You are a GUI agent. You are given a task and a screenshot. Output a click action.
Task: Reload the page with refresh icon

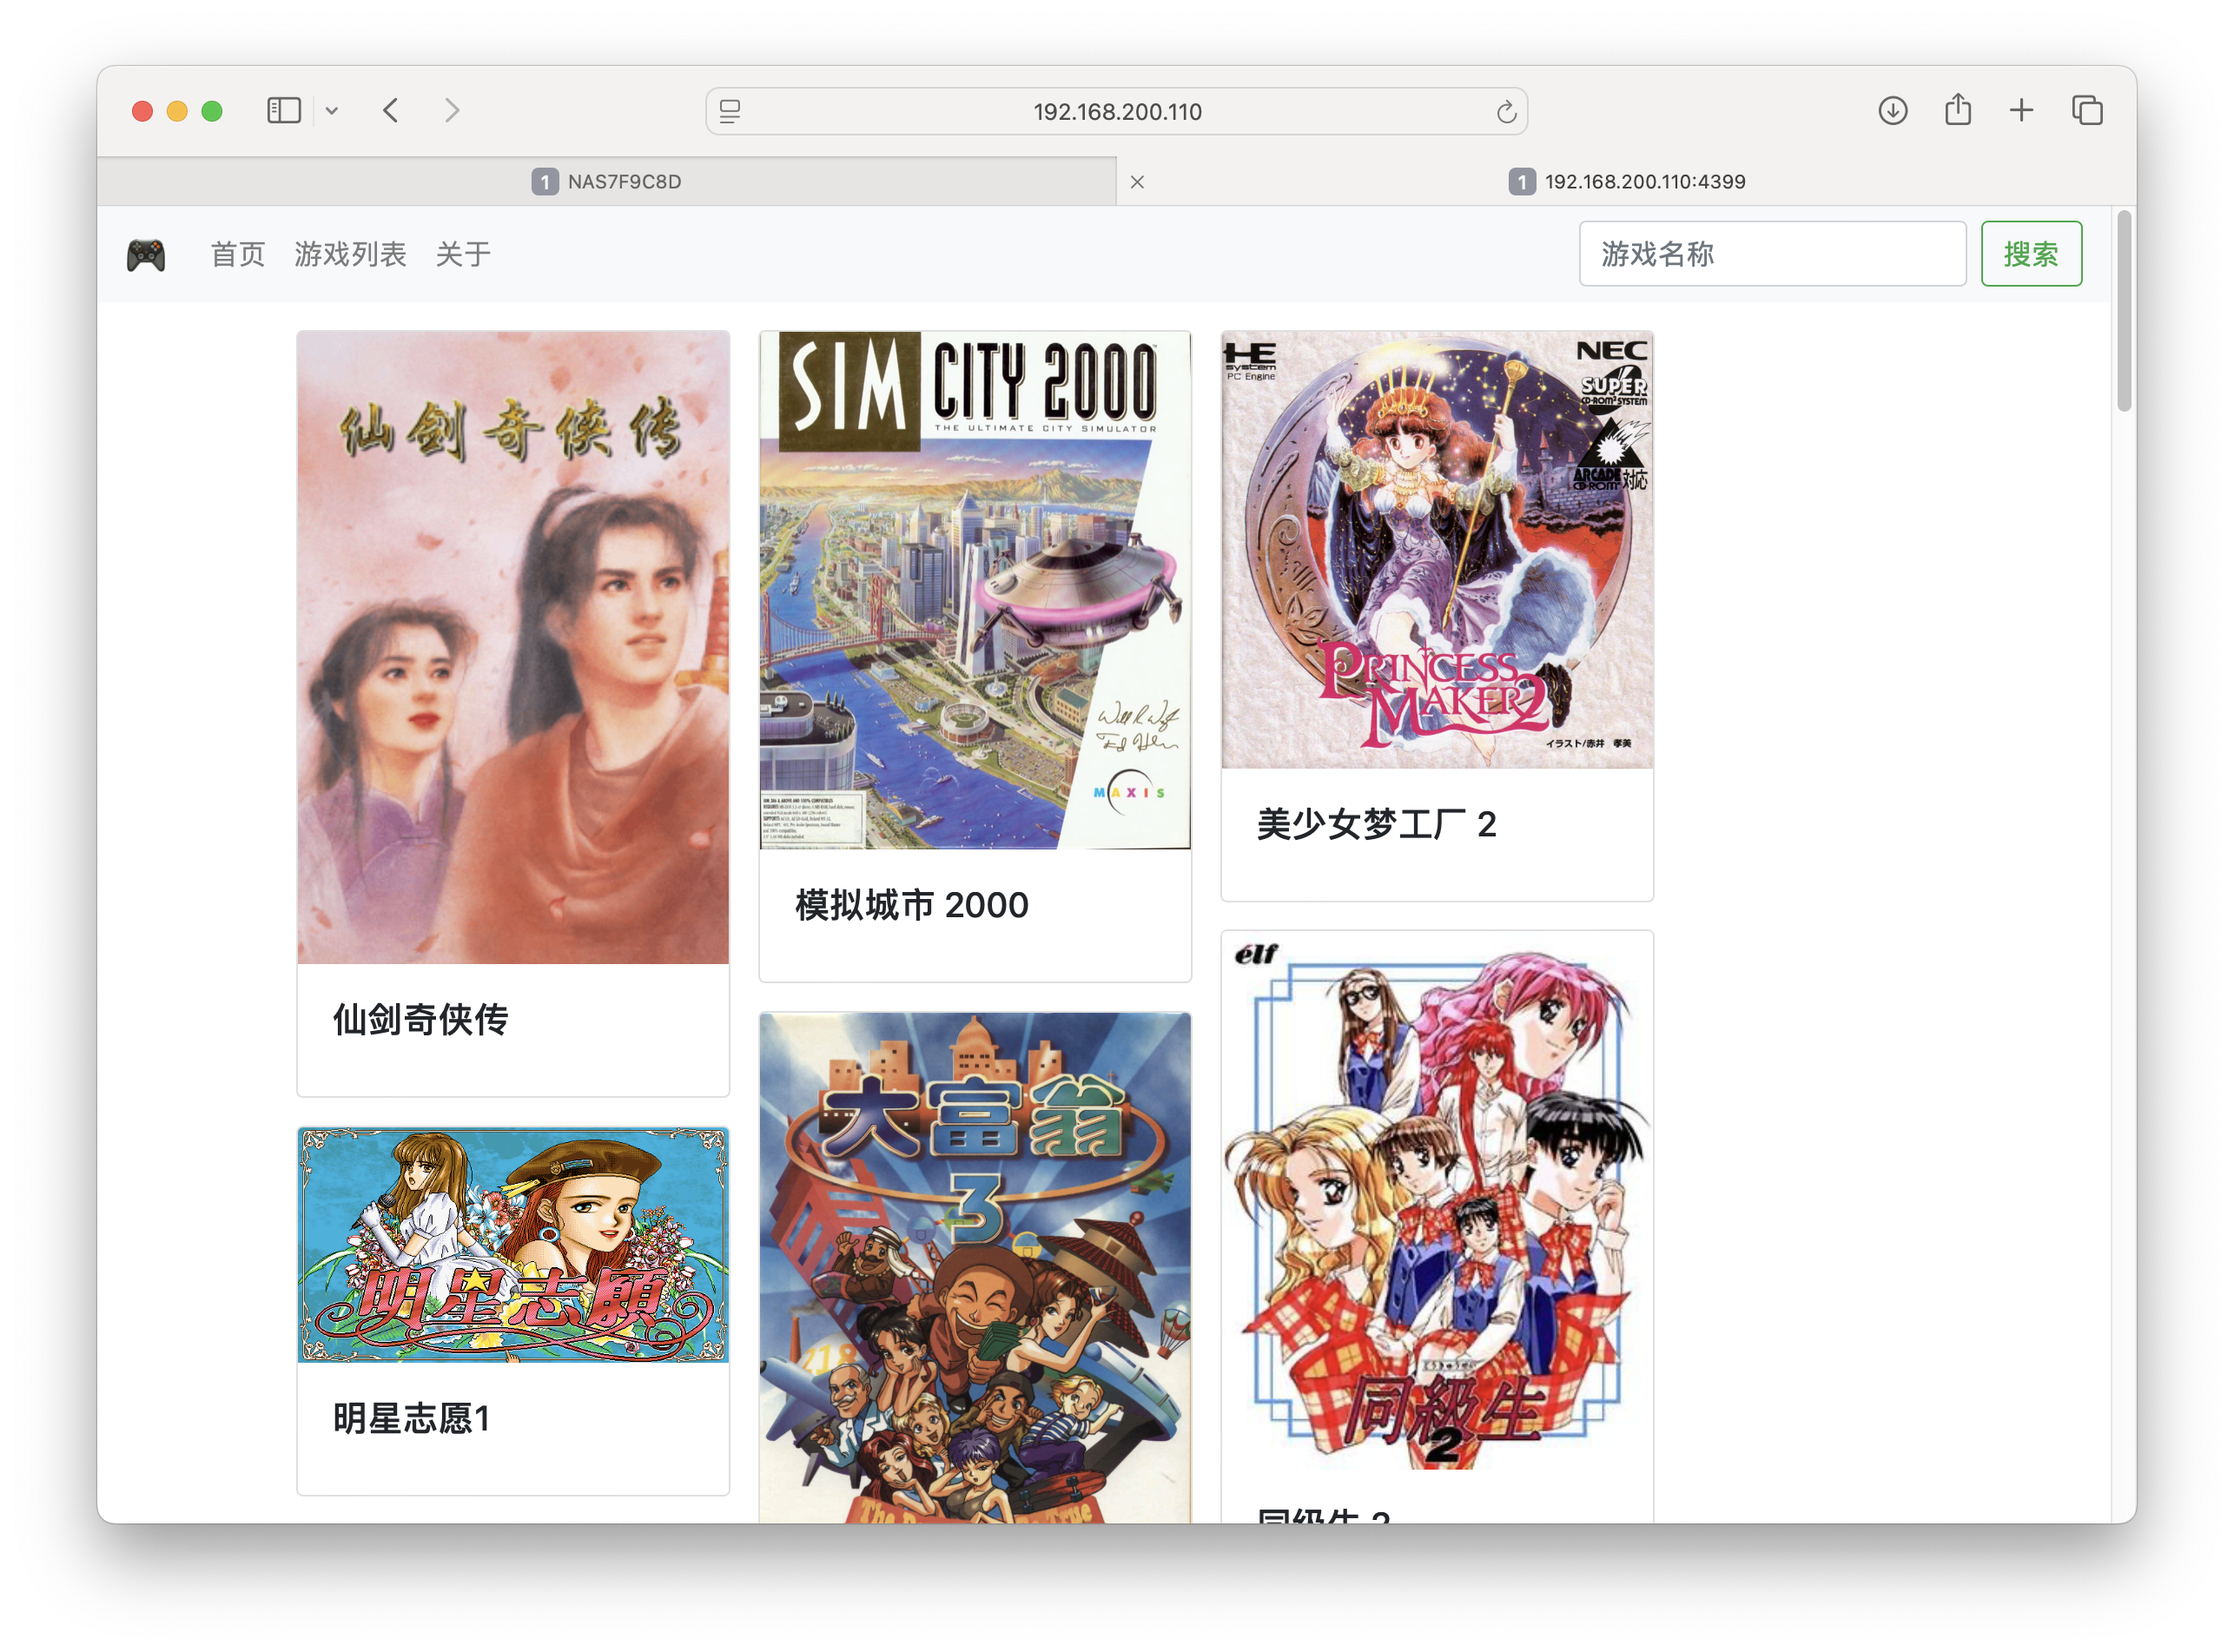coord(1506,112)
